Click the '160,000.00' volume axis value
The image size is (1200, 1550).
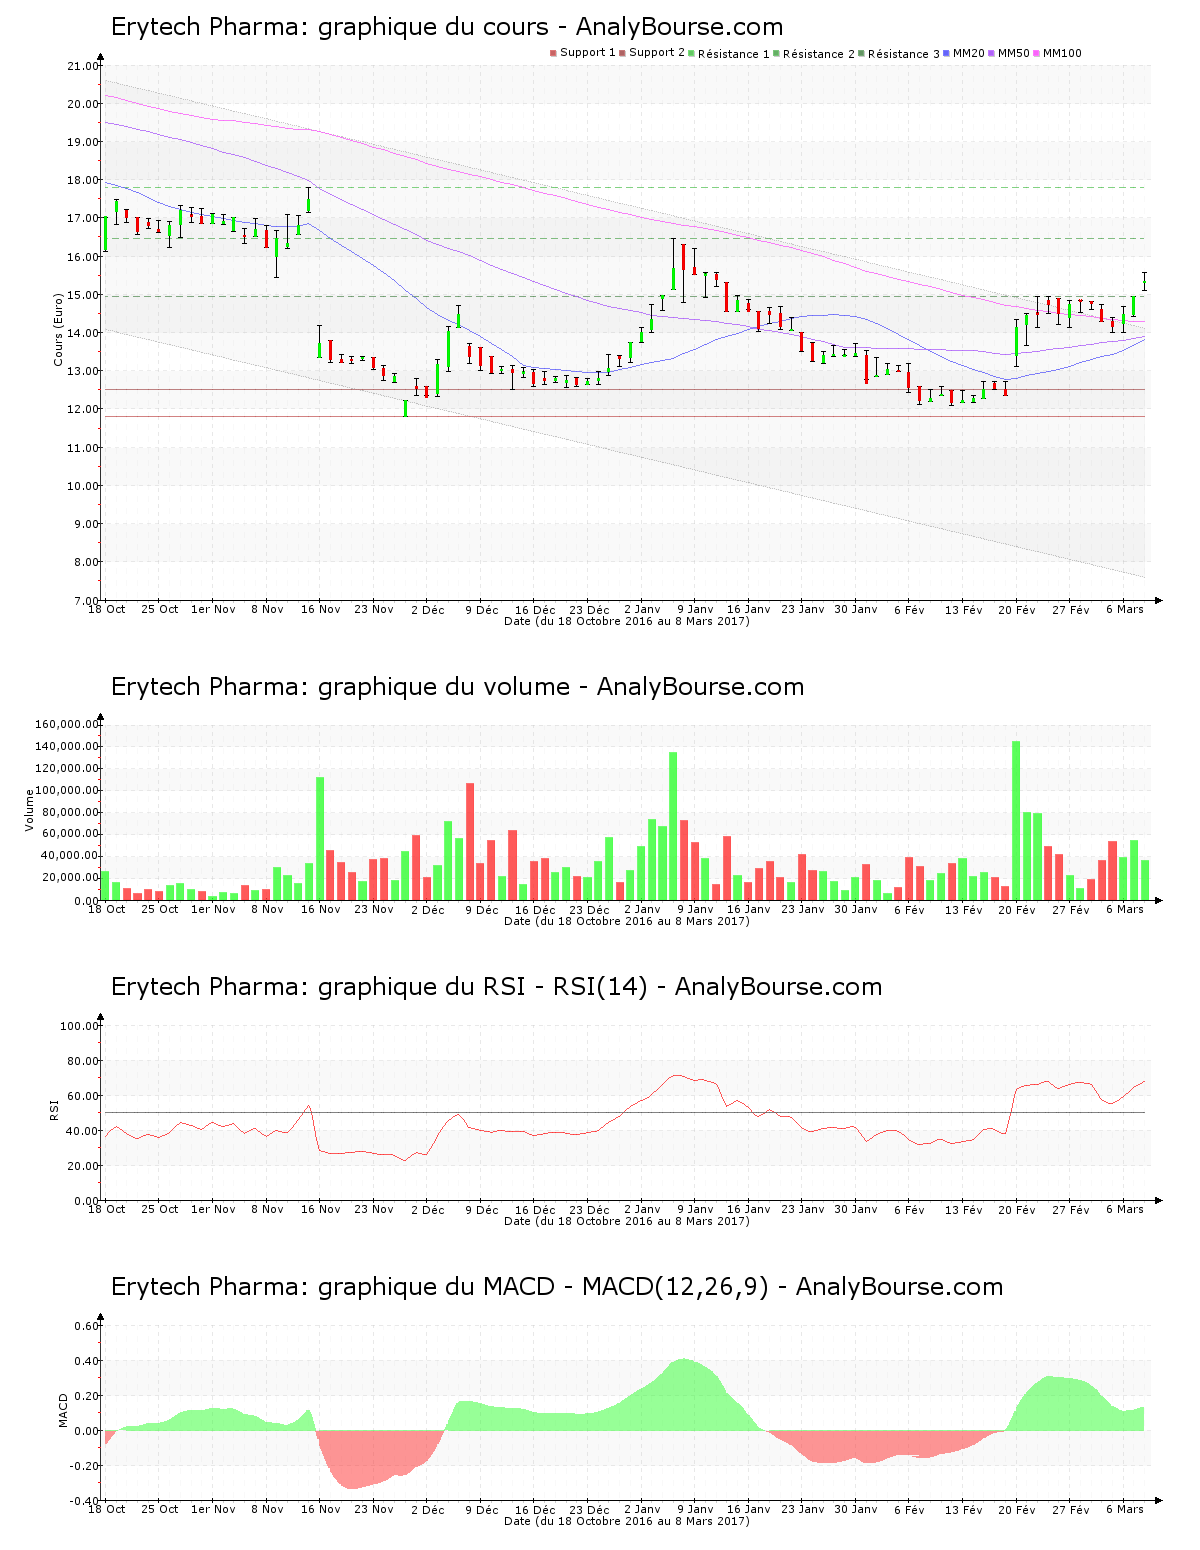point(67,725)
